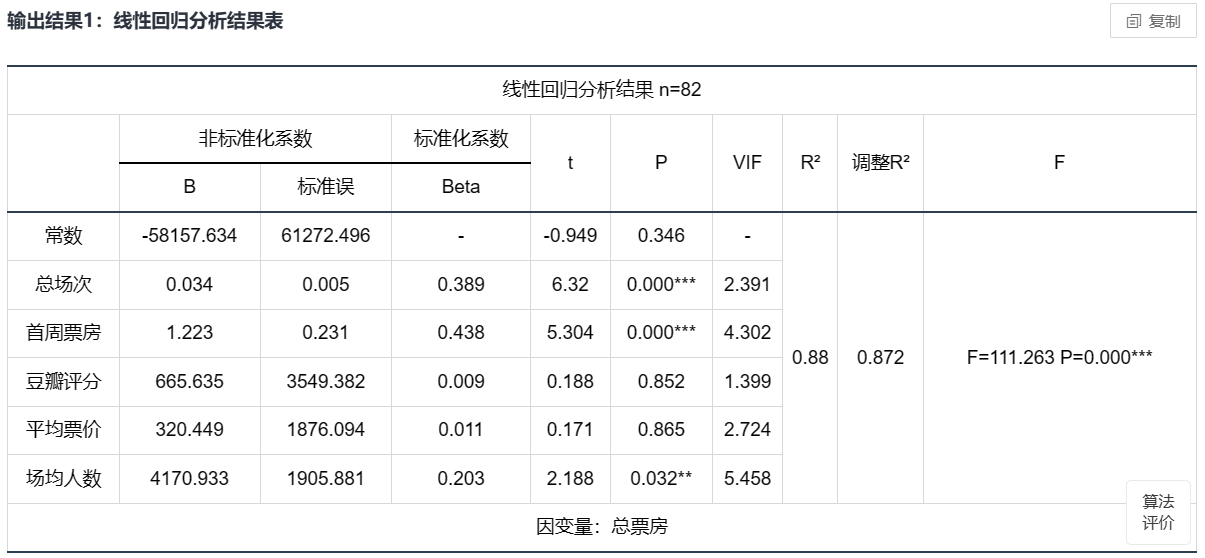Viewport: 1205px width, 558px height.
Task: Click the 因变量：总票房 footer row
Action: [x=601, y=526]
